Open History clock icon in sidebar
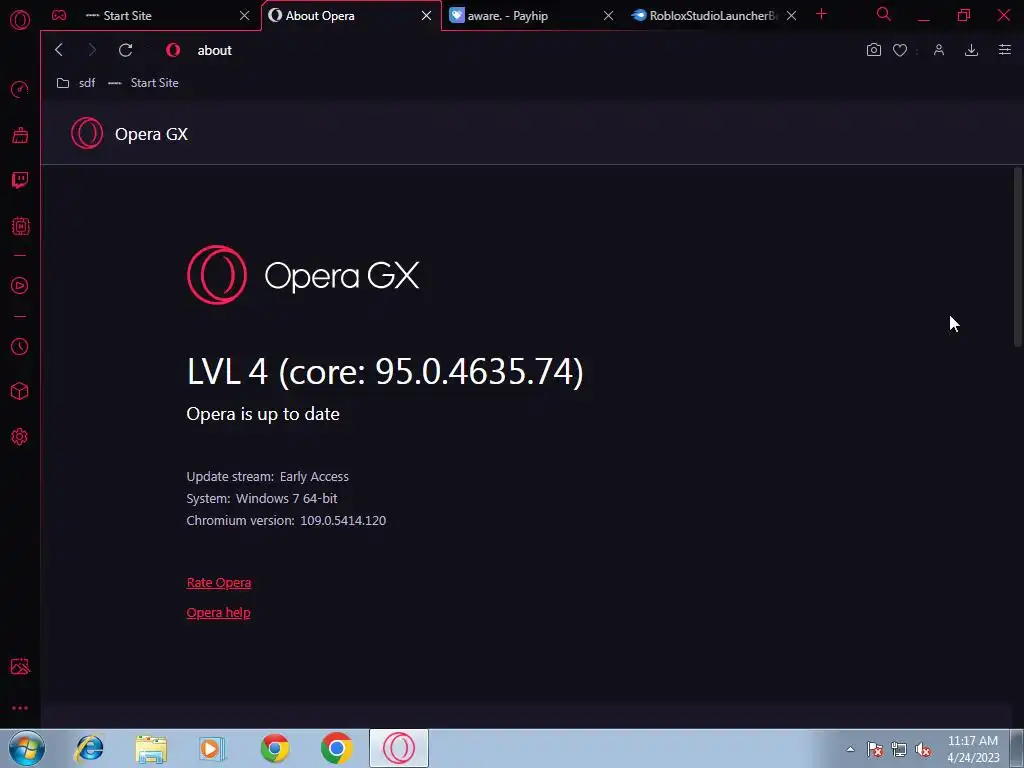 coord(20,347)
